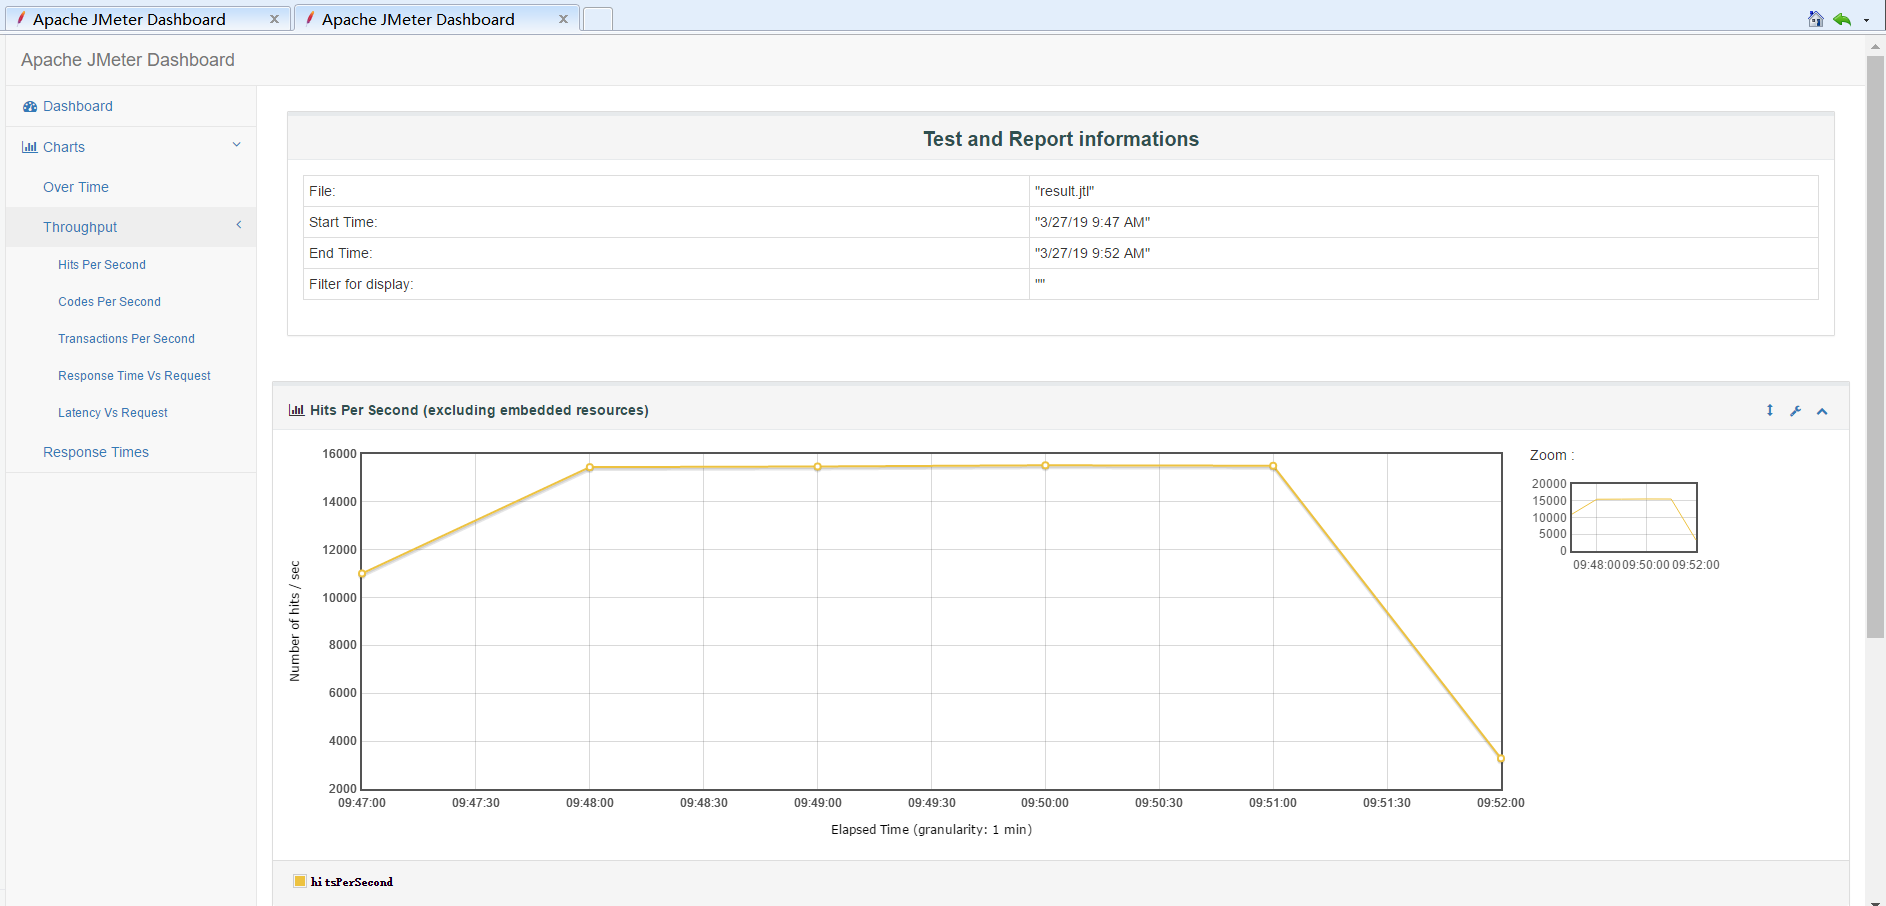Viewport: 1886px width, 906px height.
Task: Click the End Time value "3/27/19 9:52 AM"
Action: [x=1092, y=253]
